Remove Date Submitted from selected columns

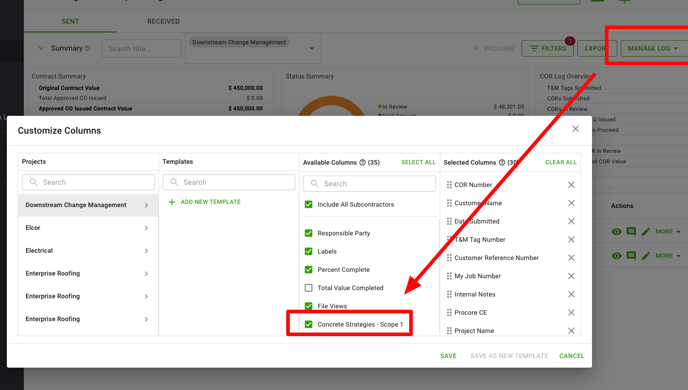(571, 221)
